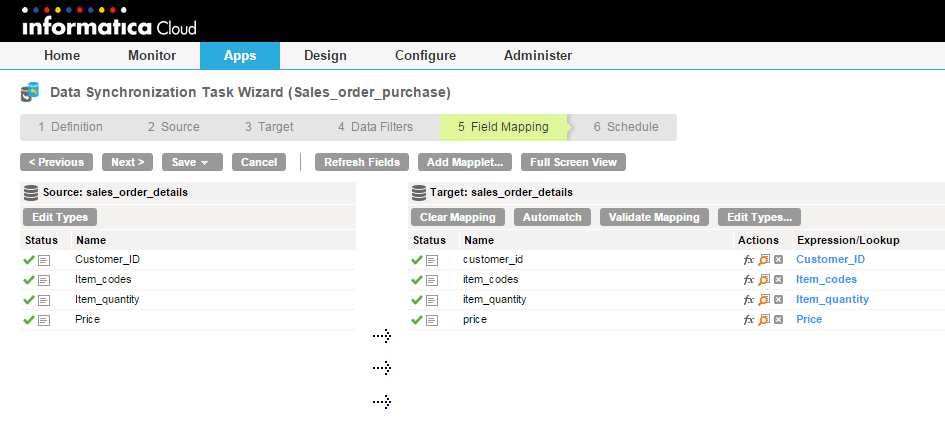Click target price field type icon
Viewport: 945px width, 434px height.
(432, 321)
